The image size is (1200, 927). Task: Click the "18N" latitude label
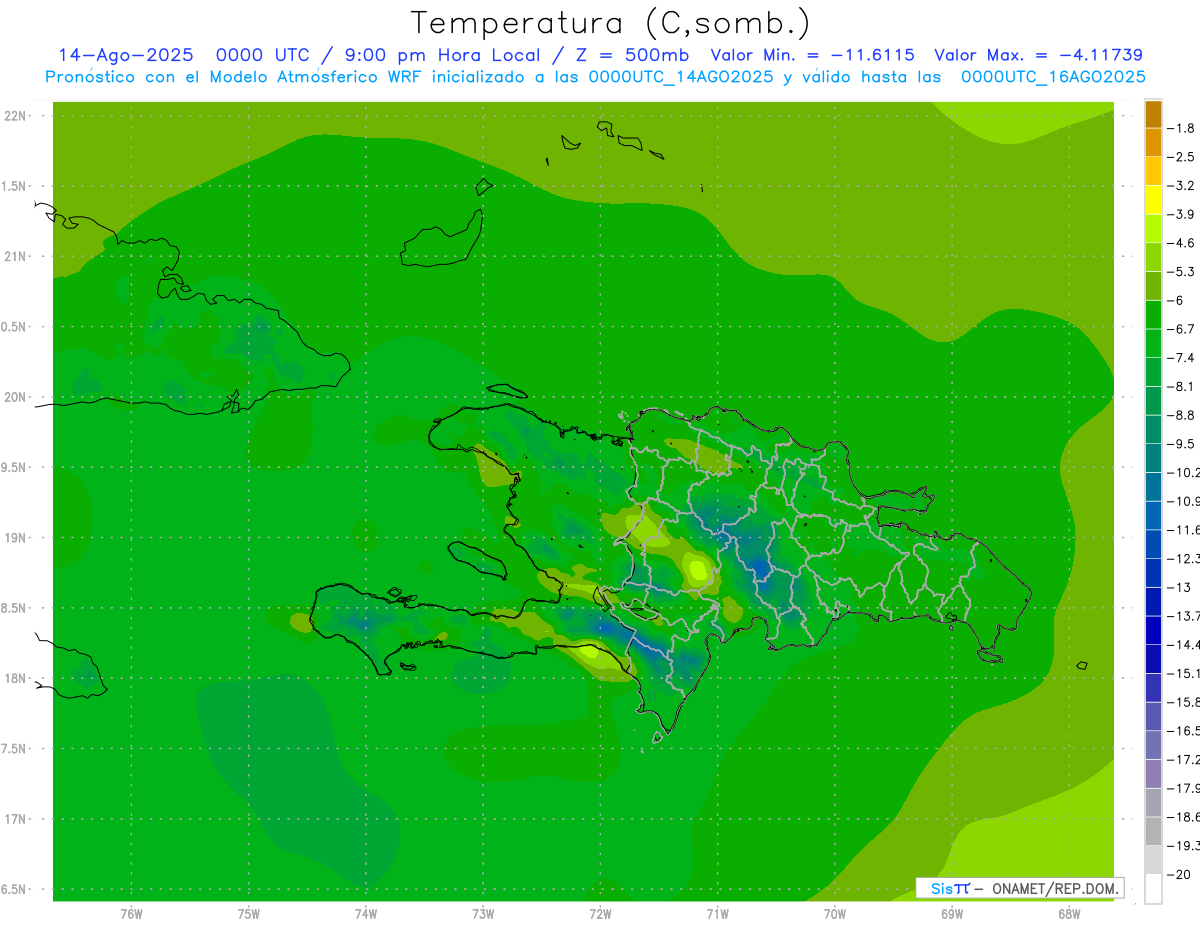[x=15, y=679]
